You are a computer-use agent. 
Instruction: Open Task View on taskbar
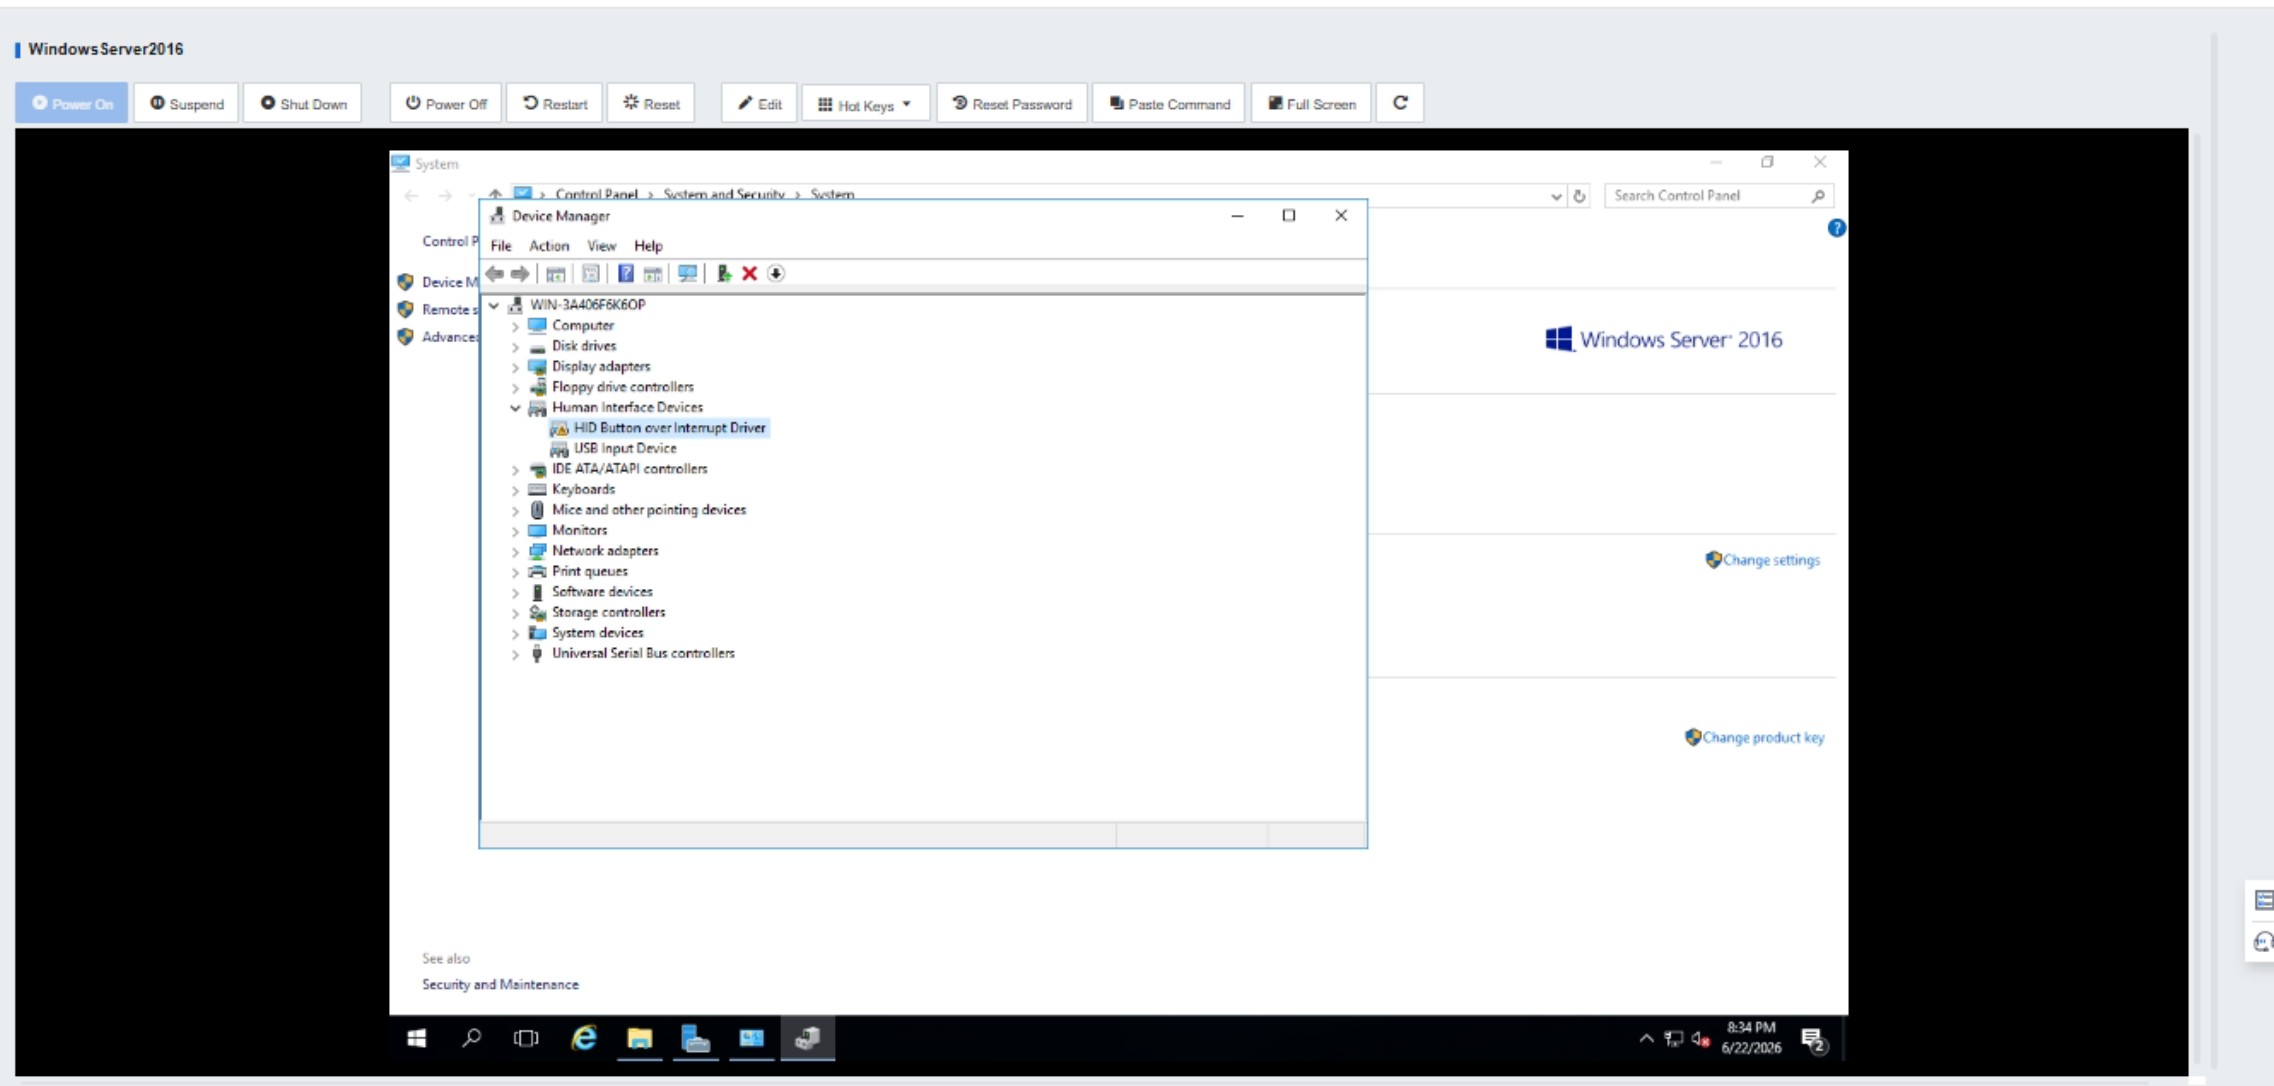click(x=526, y=1039)
